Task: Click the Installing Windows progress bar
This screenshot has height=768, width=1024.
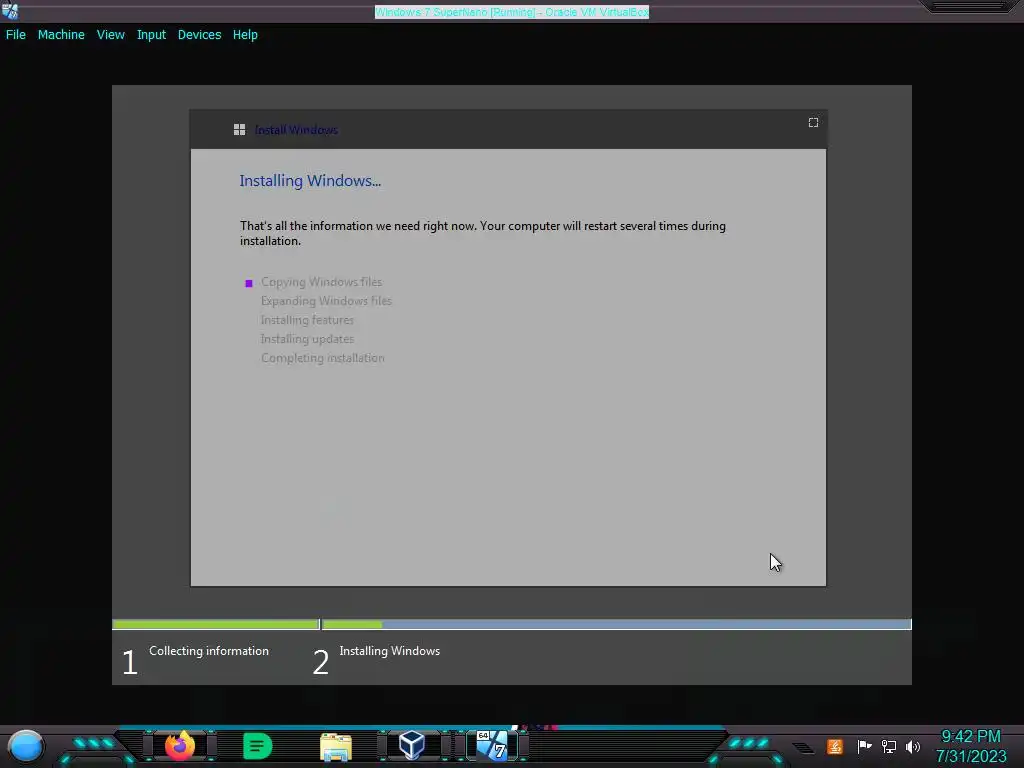Action: pyautogui.click(x=616, y=624)
